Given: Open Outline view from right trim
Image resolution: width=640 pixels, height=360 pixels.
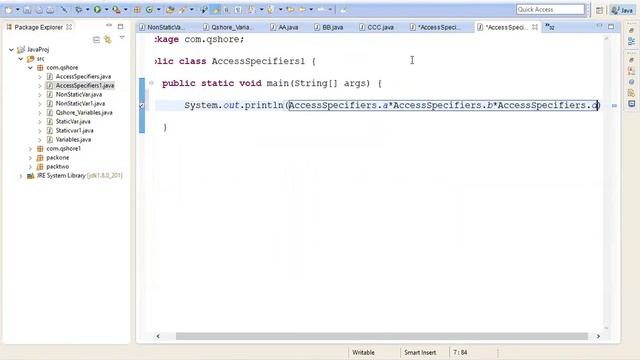Looking at the screenshot, I should pos(631,41).
